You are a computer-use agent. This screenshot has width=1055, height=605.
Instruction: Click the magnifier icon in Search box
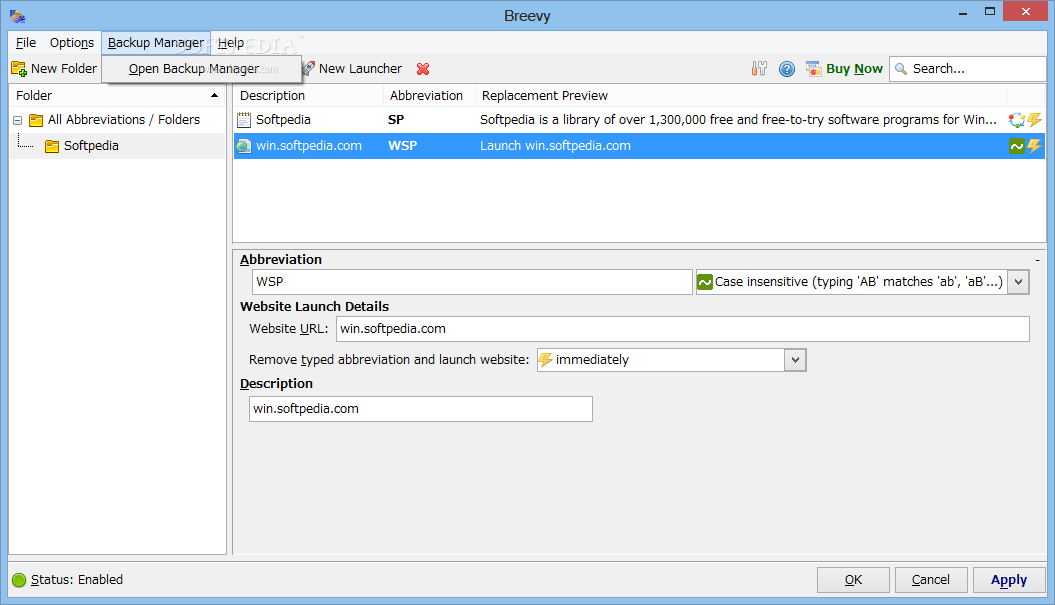click(901, 69)
